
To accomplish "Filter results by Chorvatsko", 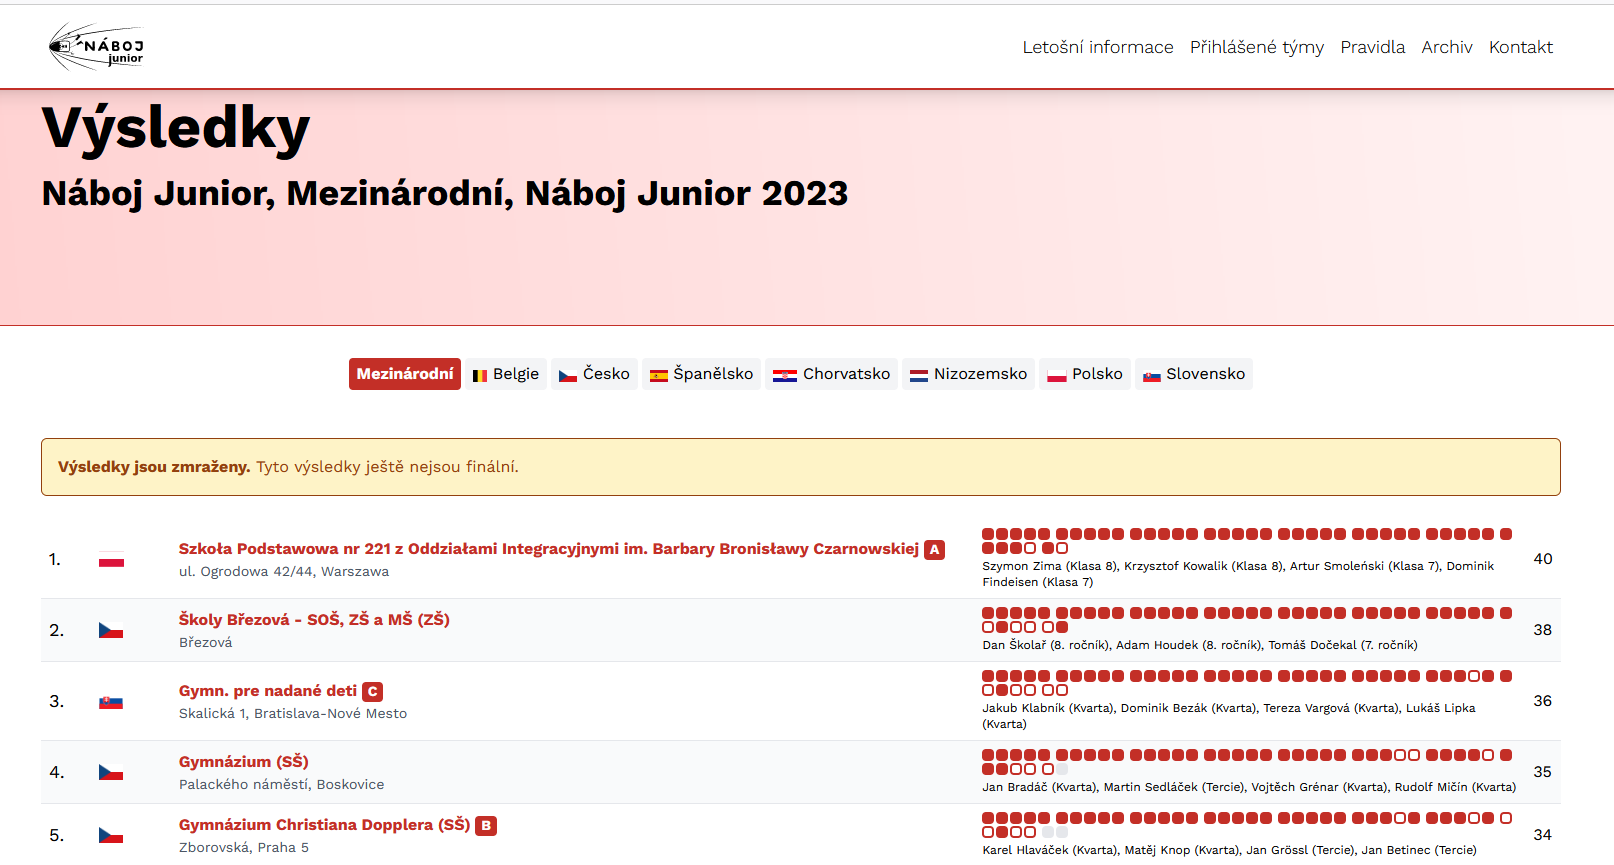I will point(831,374).
